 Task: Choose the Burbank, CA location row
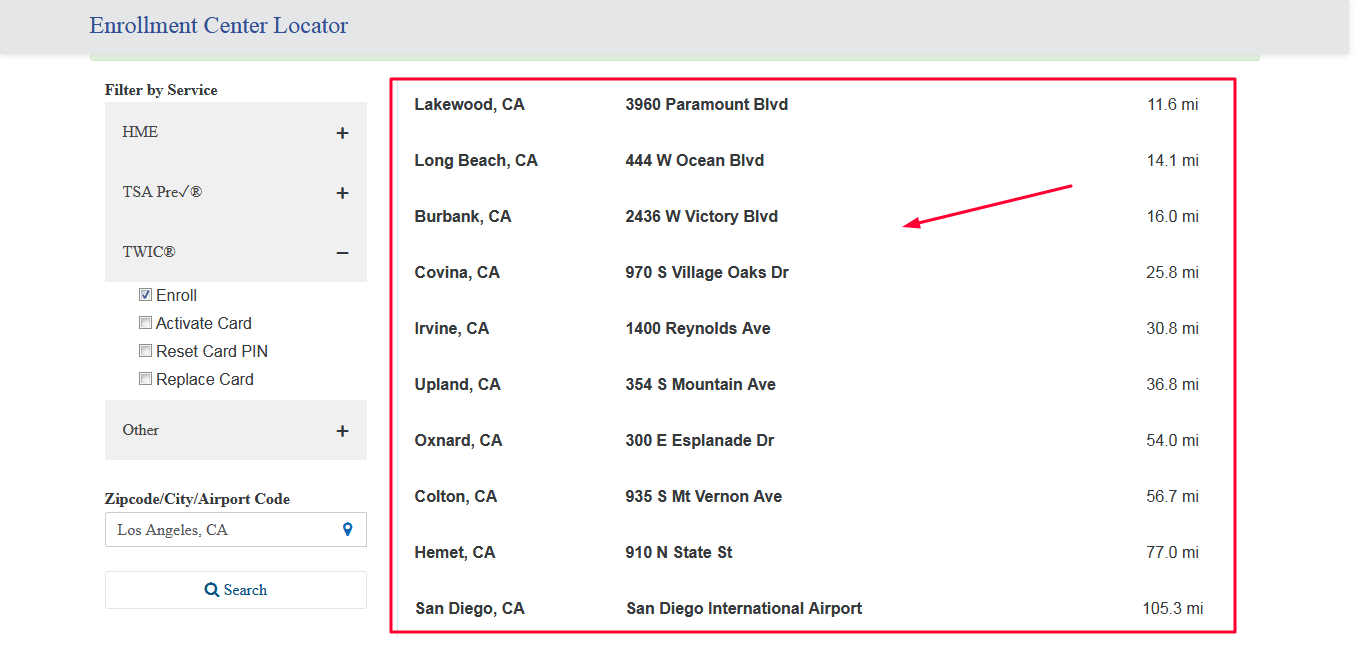[x=812, y=216]
